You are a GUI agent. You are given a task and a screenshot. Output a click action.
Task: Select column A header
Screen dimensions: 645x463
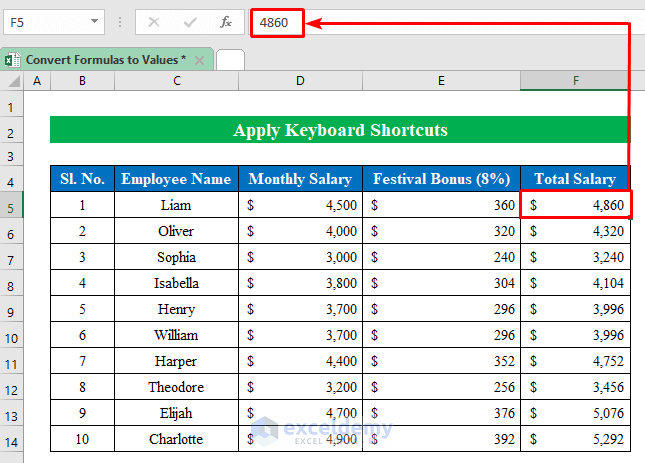point(37,81)
